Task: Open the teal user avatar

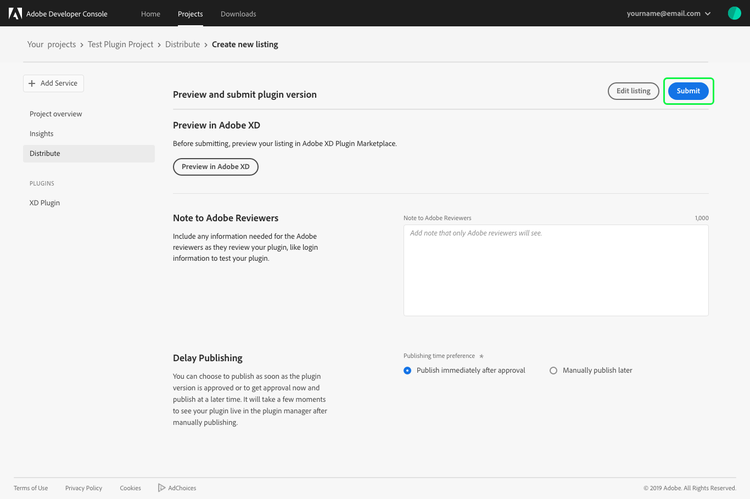Action: [734, 13]
